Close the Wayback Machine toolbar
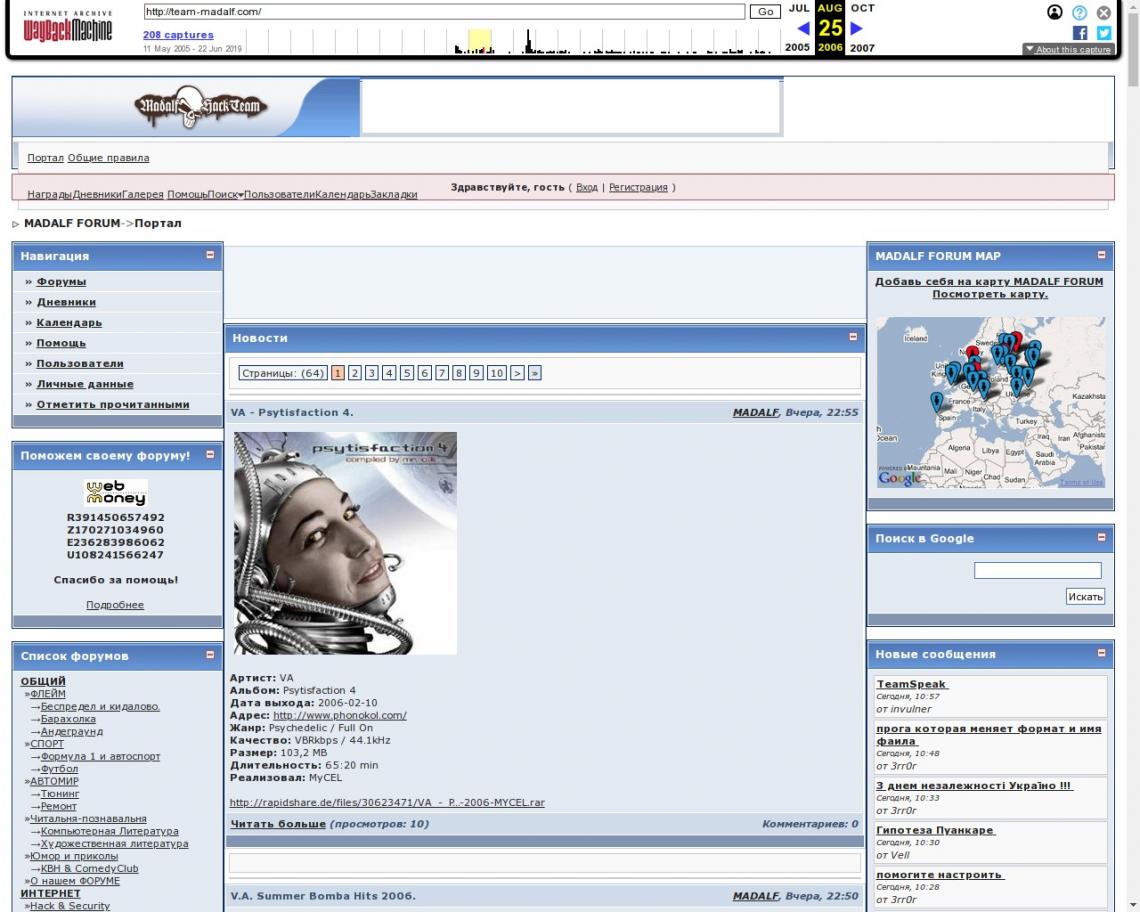The width and height of the screenshot is (1140, 912). (1104, 12)
